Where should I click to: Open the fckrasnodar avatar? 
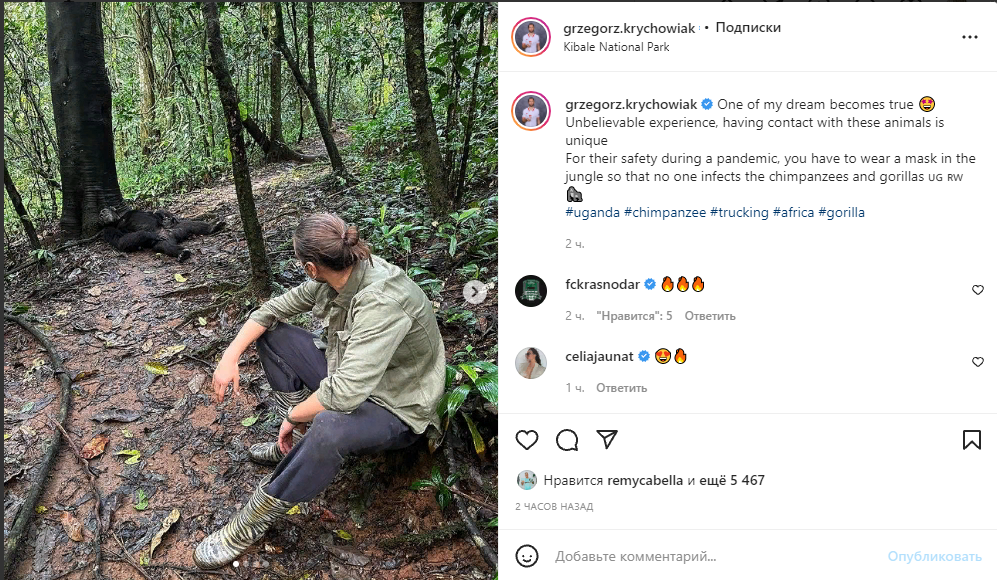(x=531, y=291)
